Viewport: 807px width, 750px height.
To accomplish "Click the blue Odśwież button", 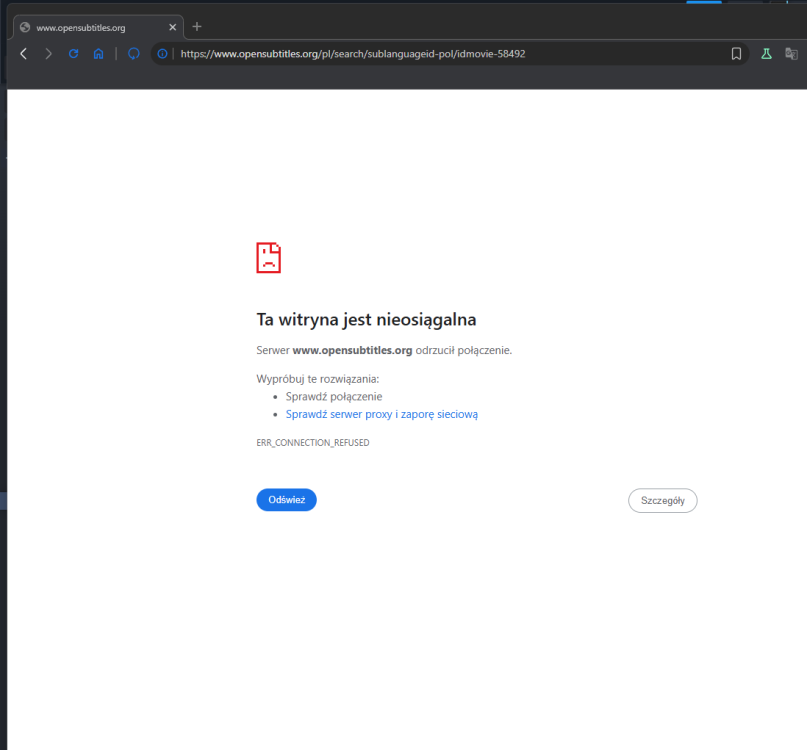I will click(x=287, y=500).
